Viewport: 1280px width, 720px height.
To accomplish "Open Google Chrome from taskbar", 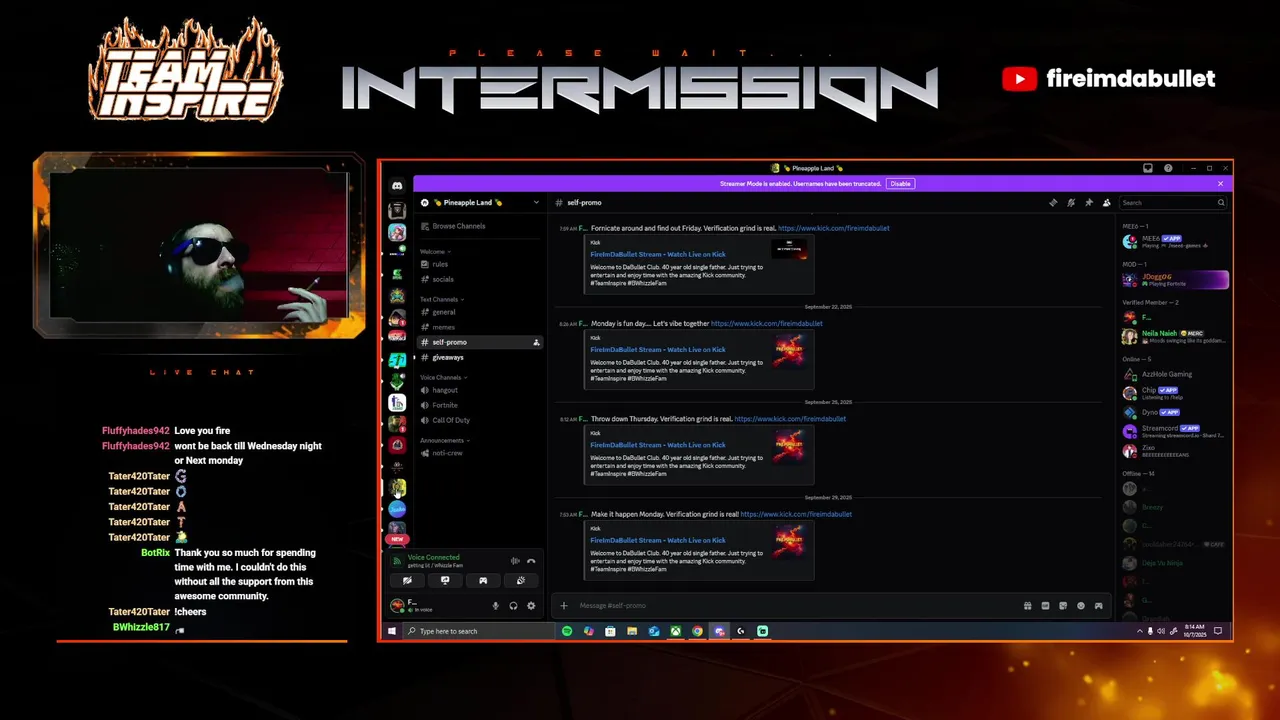I will [x=698, y=631].
